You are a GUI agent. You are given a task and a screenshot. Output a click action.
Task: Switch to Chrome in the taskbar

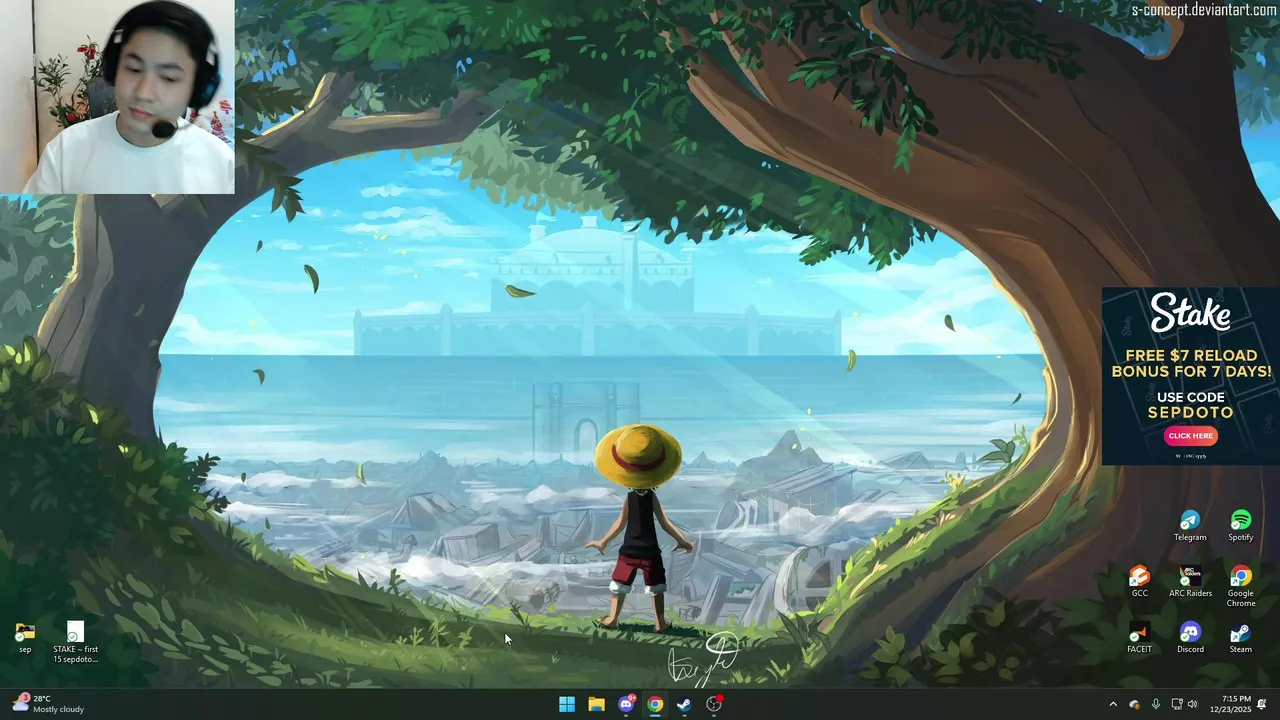click(655, 704)
